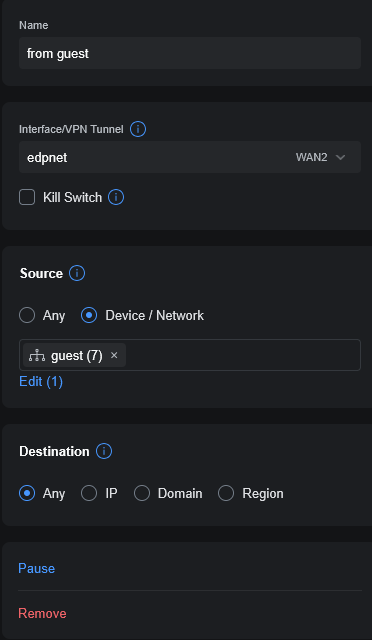372x640 pixels.
Task: Click the network icon on guest tag
Action: pyautogui.click(x=37, y=356)
